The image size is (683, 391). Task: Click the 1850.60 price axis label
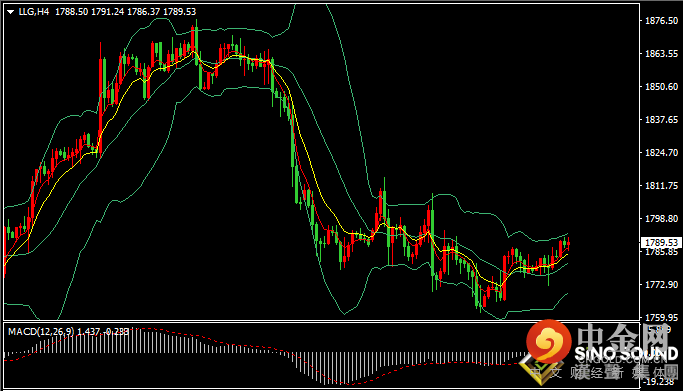[x=661, y=87]
